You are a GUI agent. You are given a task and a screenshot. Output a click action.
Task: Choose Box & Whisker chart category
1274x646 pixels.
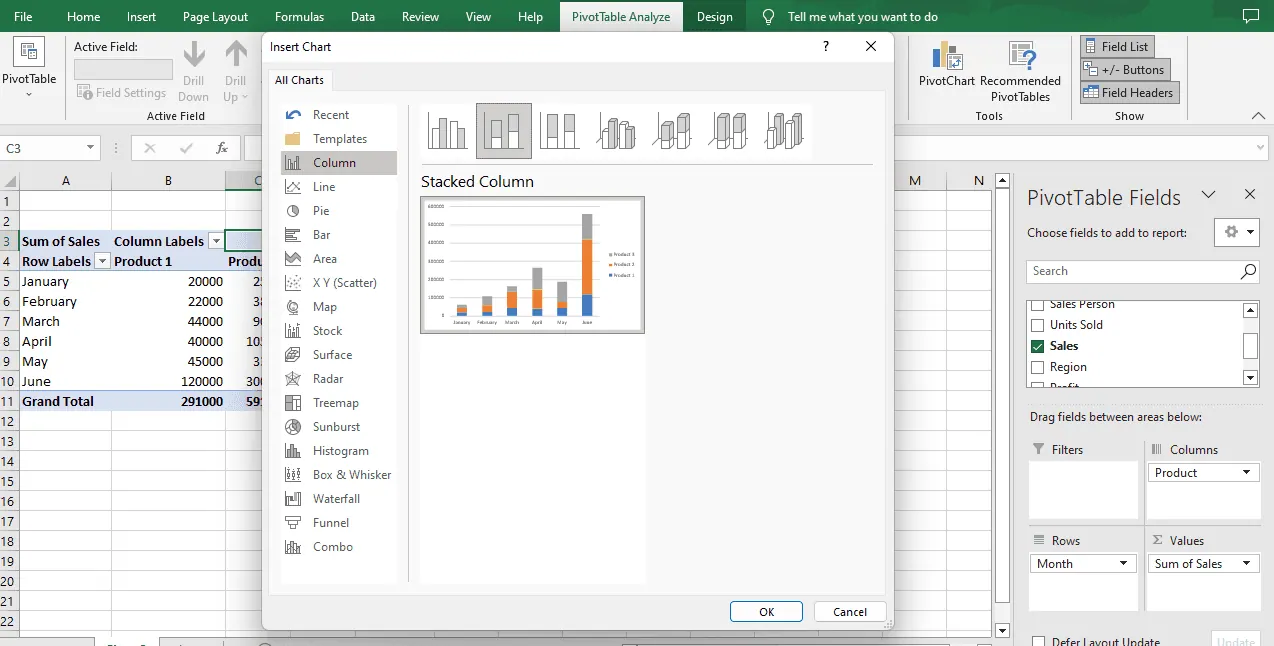coord(339,475)
